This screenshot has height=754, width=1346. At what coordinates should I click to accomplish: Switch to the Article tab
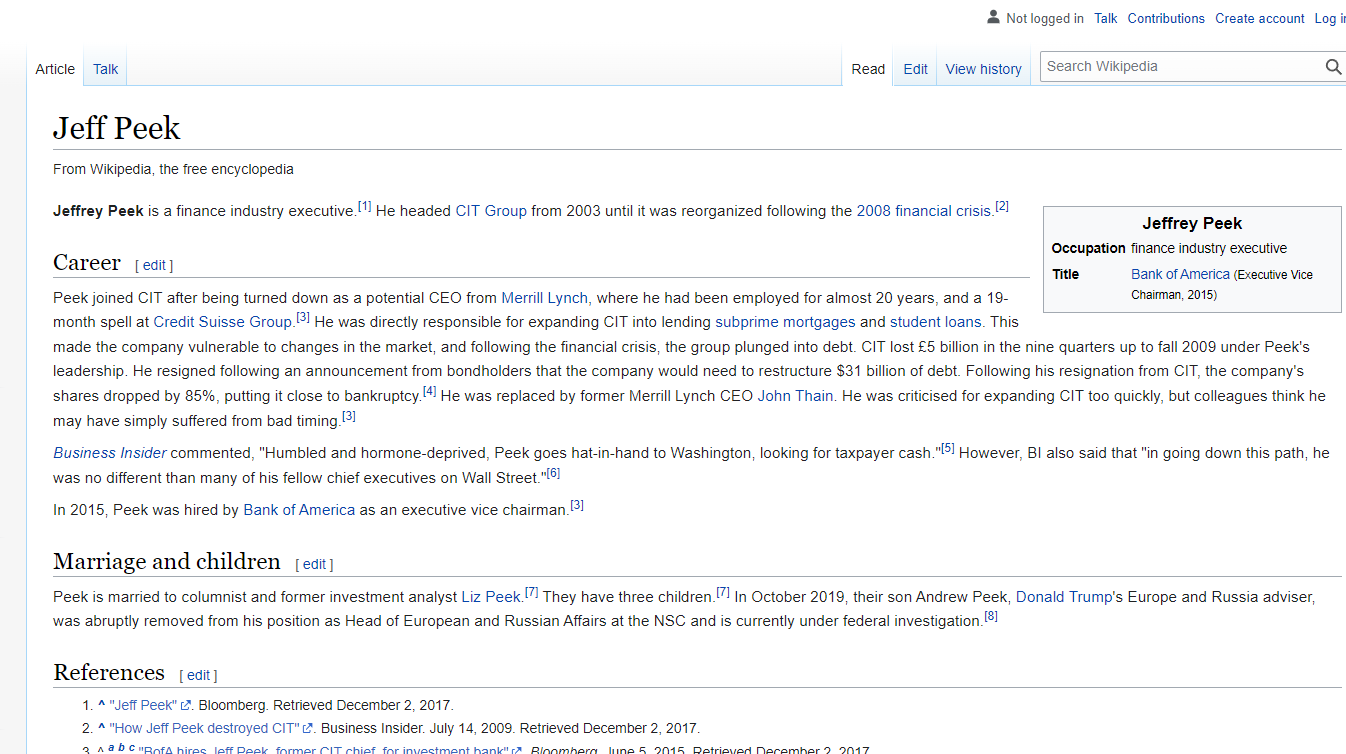point(55,69)
